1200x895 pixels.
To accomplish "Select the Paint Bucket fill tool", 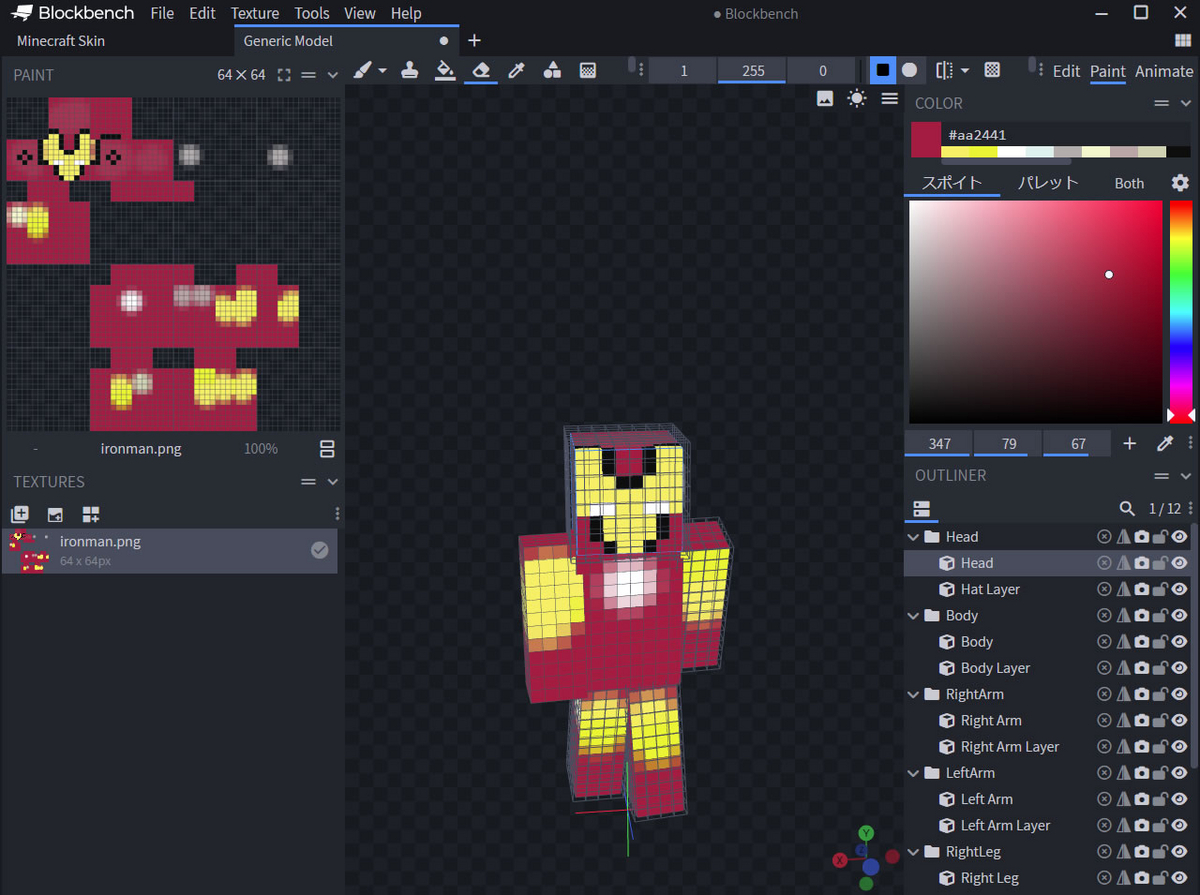I will click(445, 71).
